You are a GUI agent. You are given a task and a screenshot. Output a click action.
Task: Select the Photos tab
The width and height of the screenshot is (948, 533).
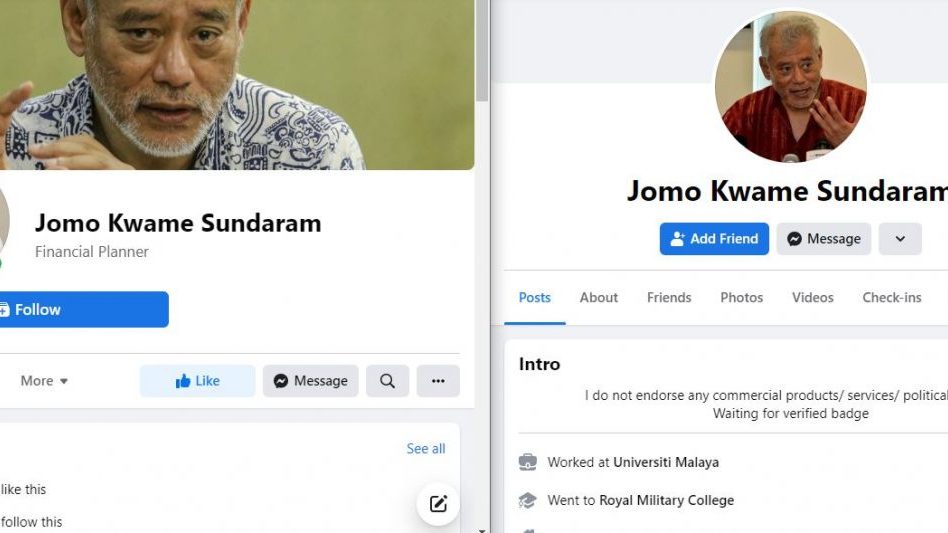coord(741,297)
